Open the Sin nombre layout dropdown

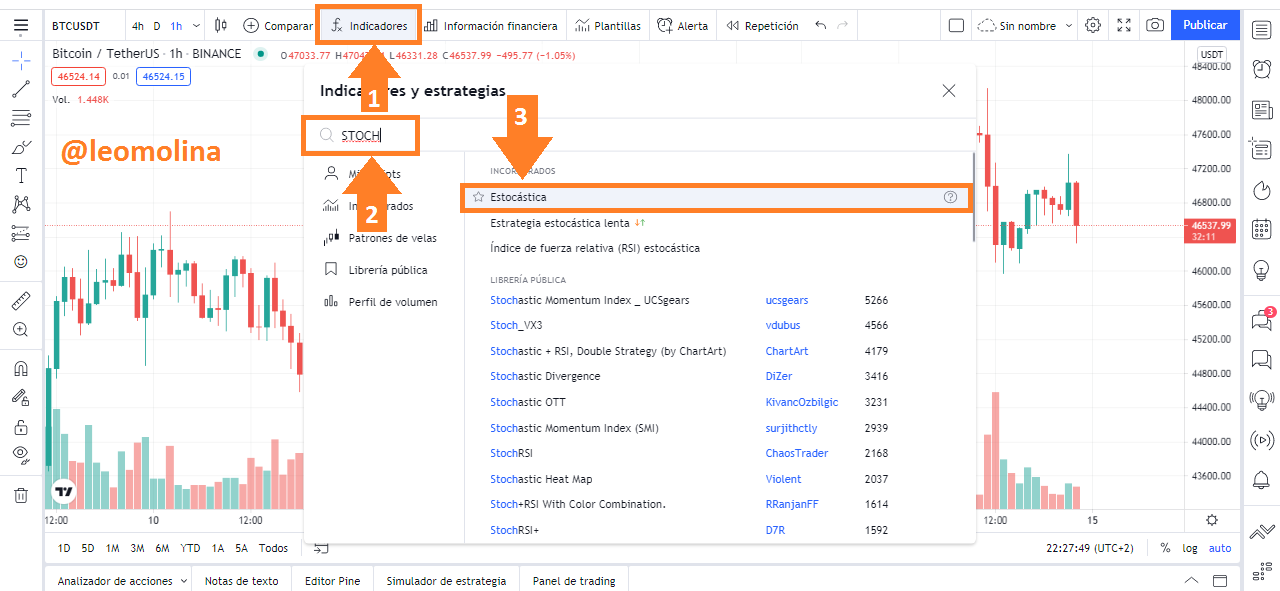1025,25
